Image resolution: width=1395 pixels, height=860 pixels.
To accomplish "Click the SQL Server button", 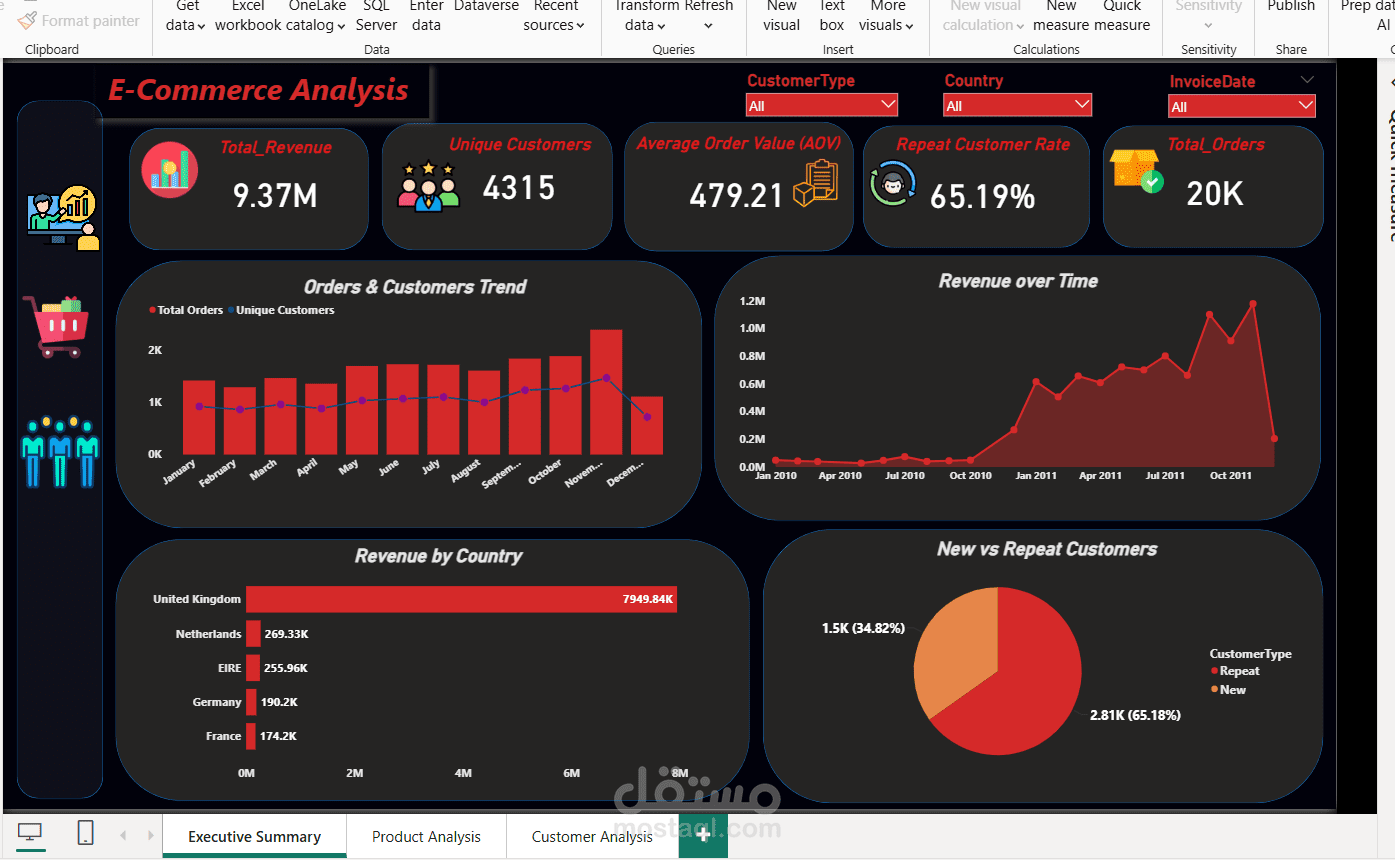I will click(x=377, y=16).
